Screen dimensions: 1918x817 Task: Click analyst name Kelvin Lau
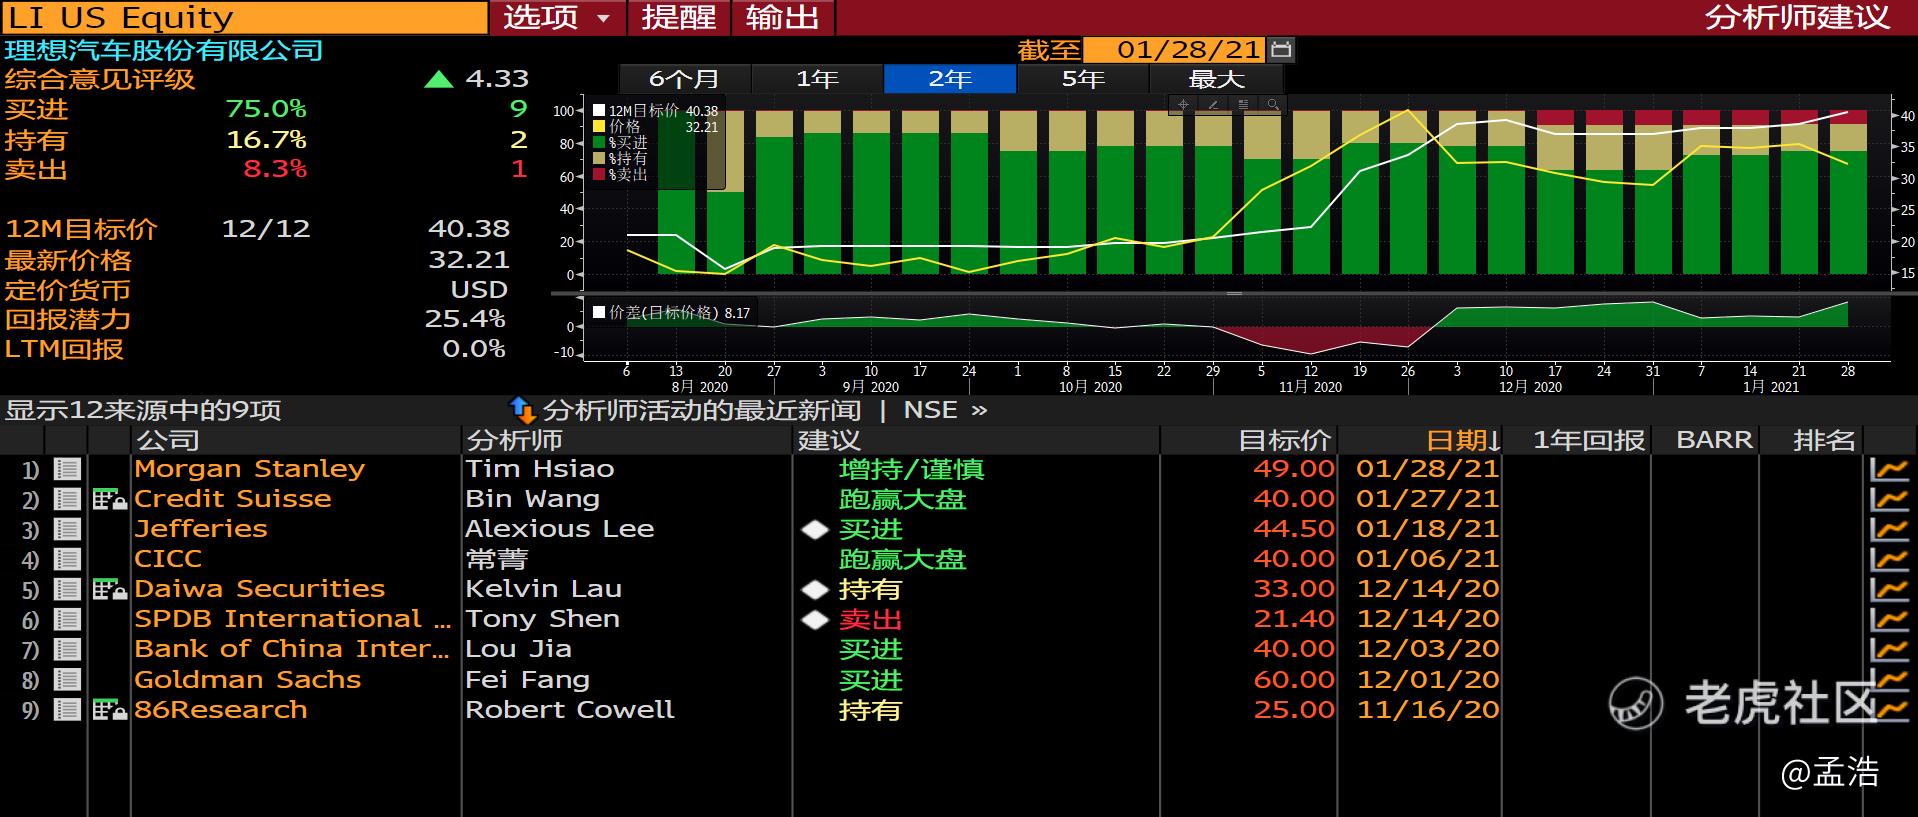click(x=544, y=589)
